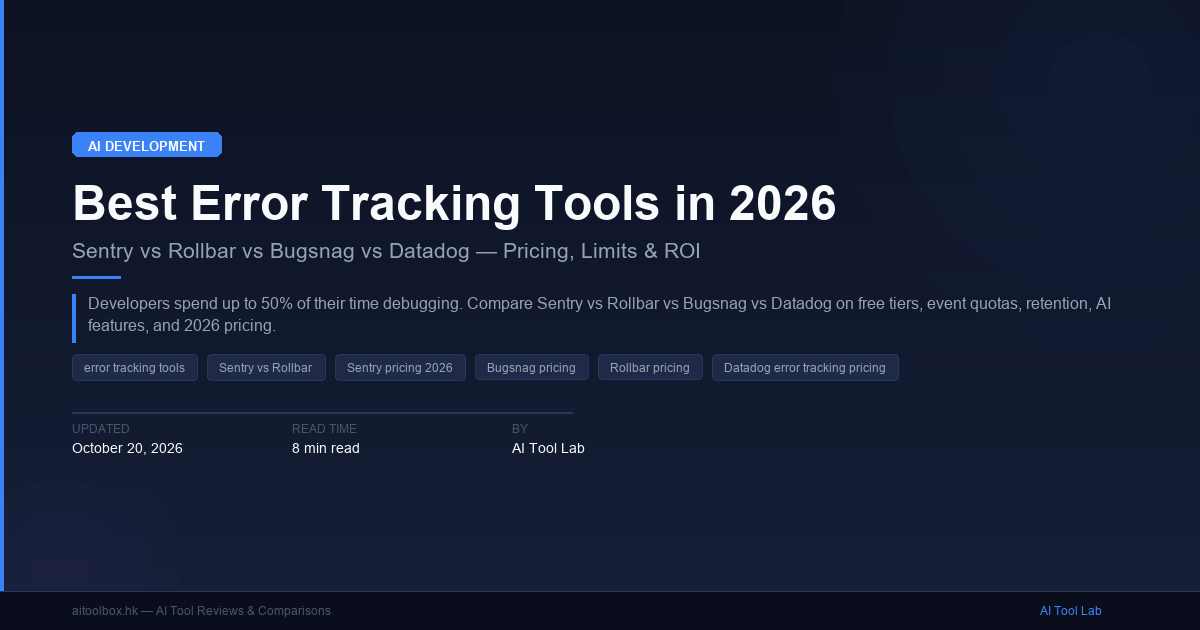The height and width of the screenshot is (630, 1200).
Task: Open the 'Rollbar pricing' tag
Action: click(650, 368)
